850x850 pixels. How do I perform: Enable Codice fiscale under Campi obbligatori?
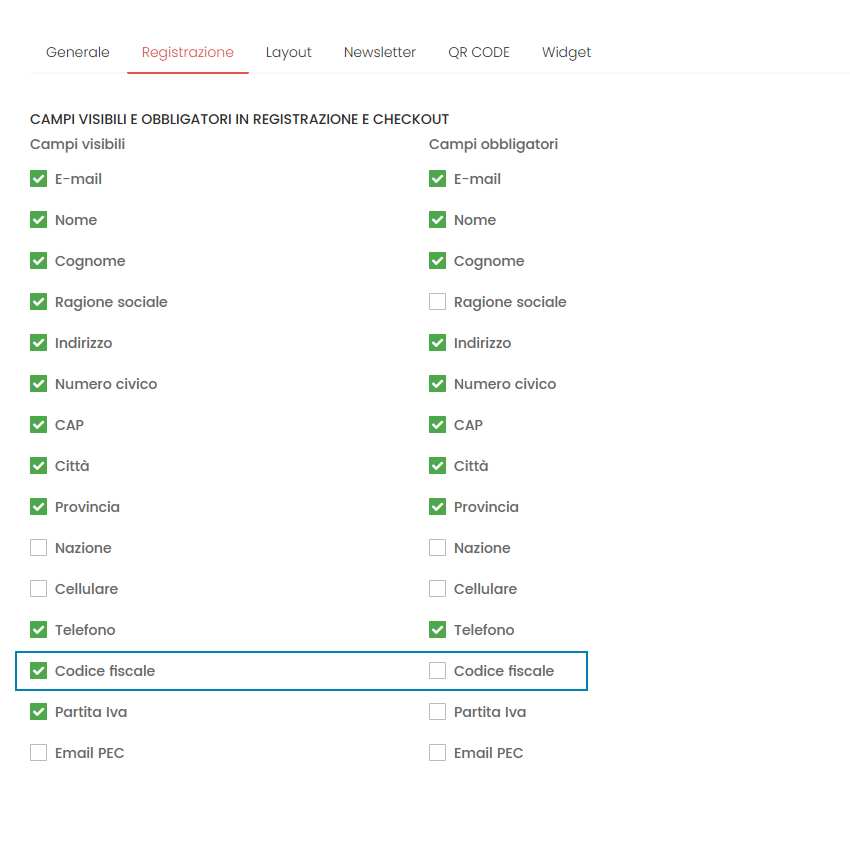pyautogui.click(x=437, y=671)
